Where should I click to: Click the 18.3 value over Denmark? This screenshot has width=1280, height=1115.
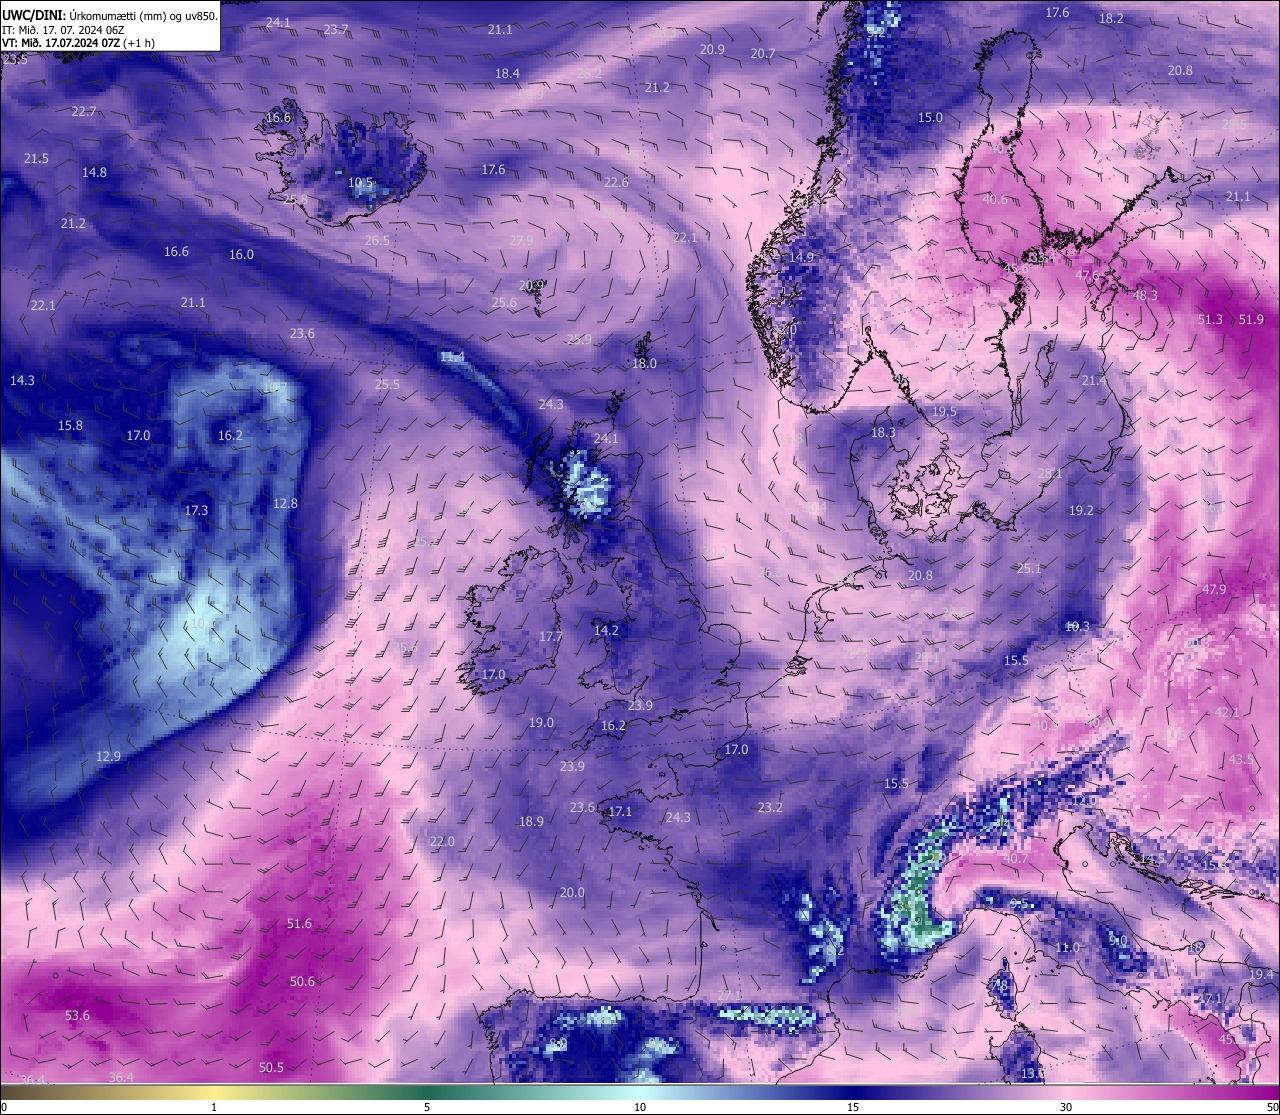click(883, 432)
